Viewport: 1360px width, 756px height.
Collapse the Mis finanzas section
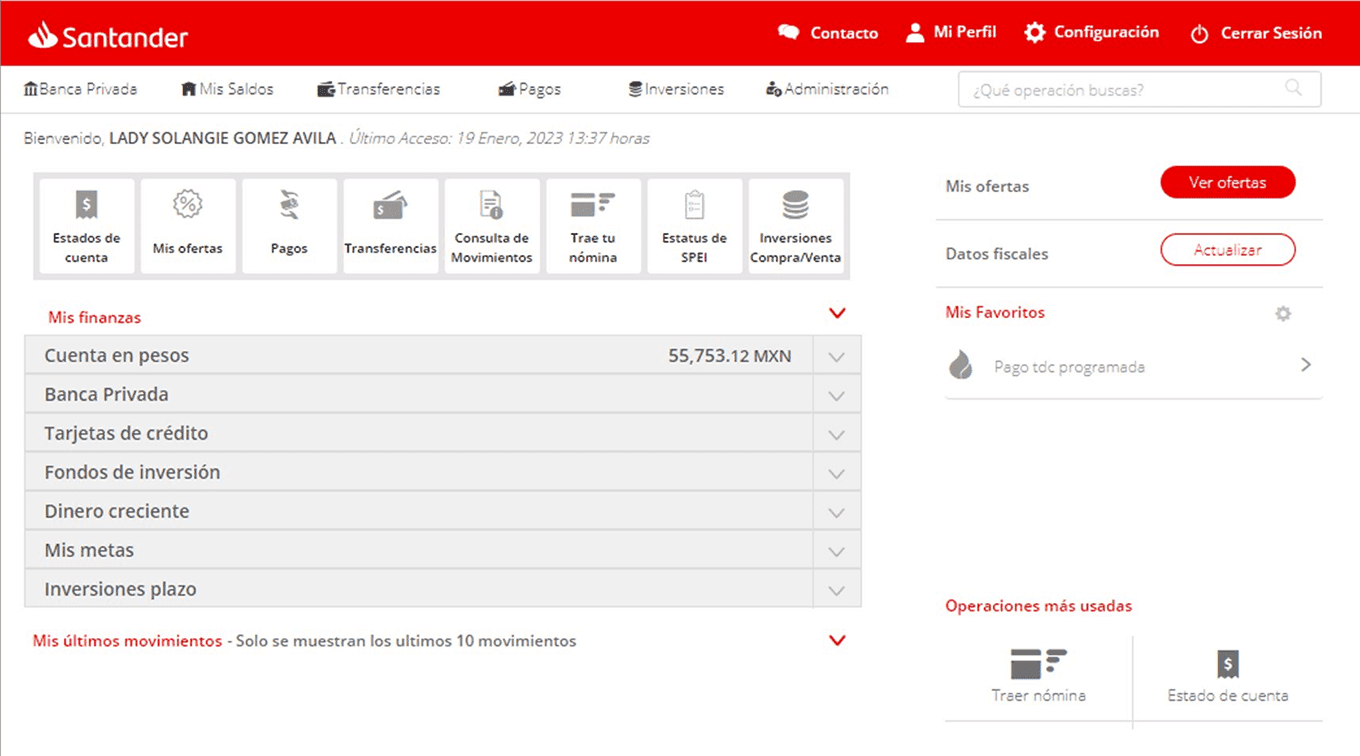[838, 313]
